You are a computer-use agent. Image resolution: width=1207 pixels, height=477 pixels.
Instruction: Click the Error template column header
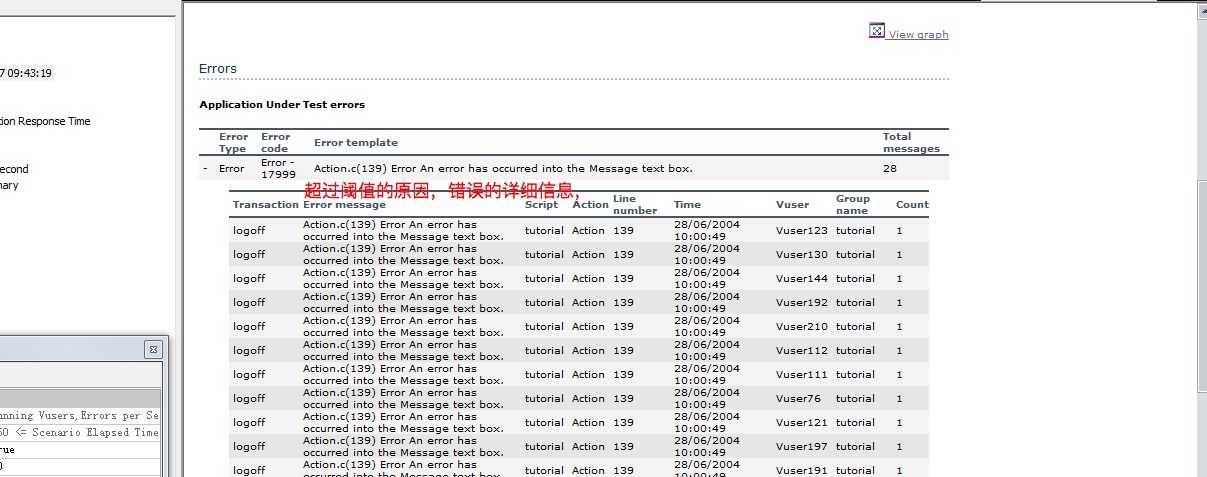356,143
